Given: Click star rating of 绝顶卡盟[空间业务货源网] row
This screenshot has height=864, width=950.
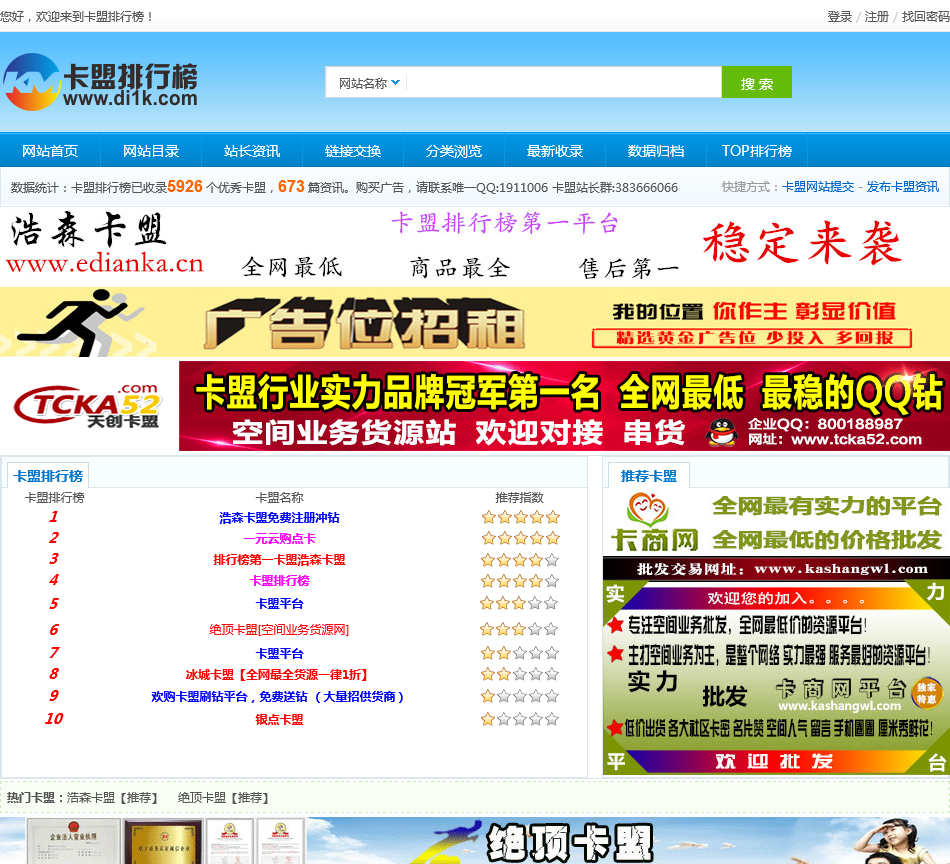Looking at the screenshot, I should pyautogui.click(x=519, y=629).
